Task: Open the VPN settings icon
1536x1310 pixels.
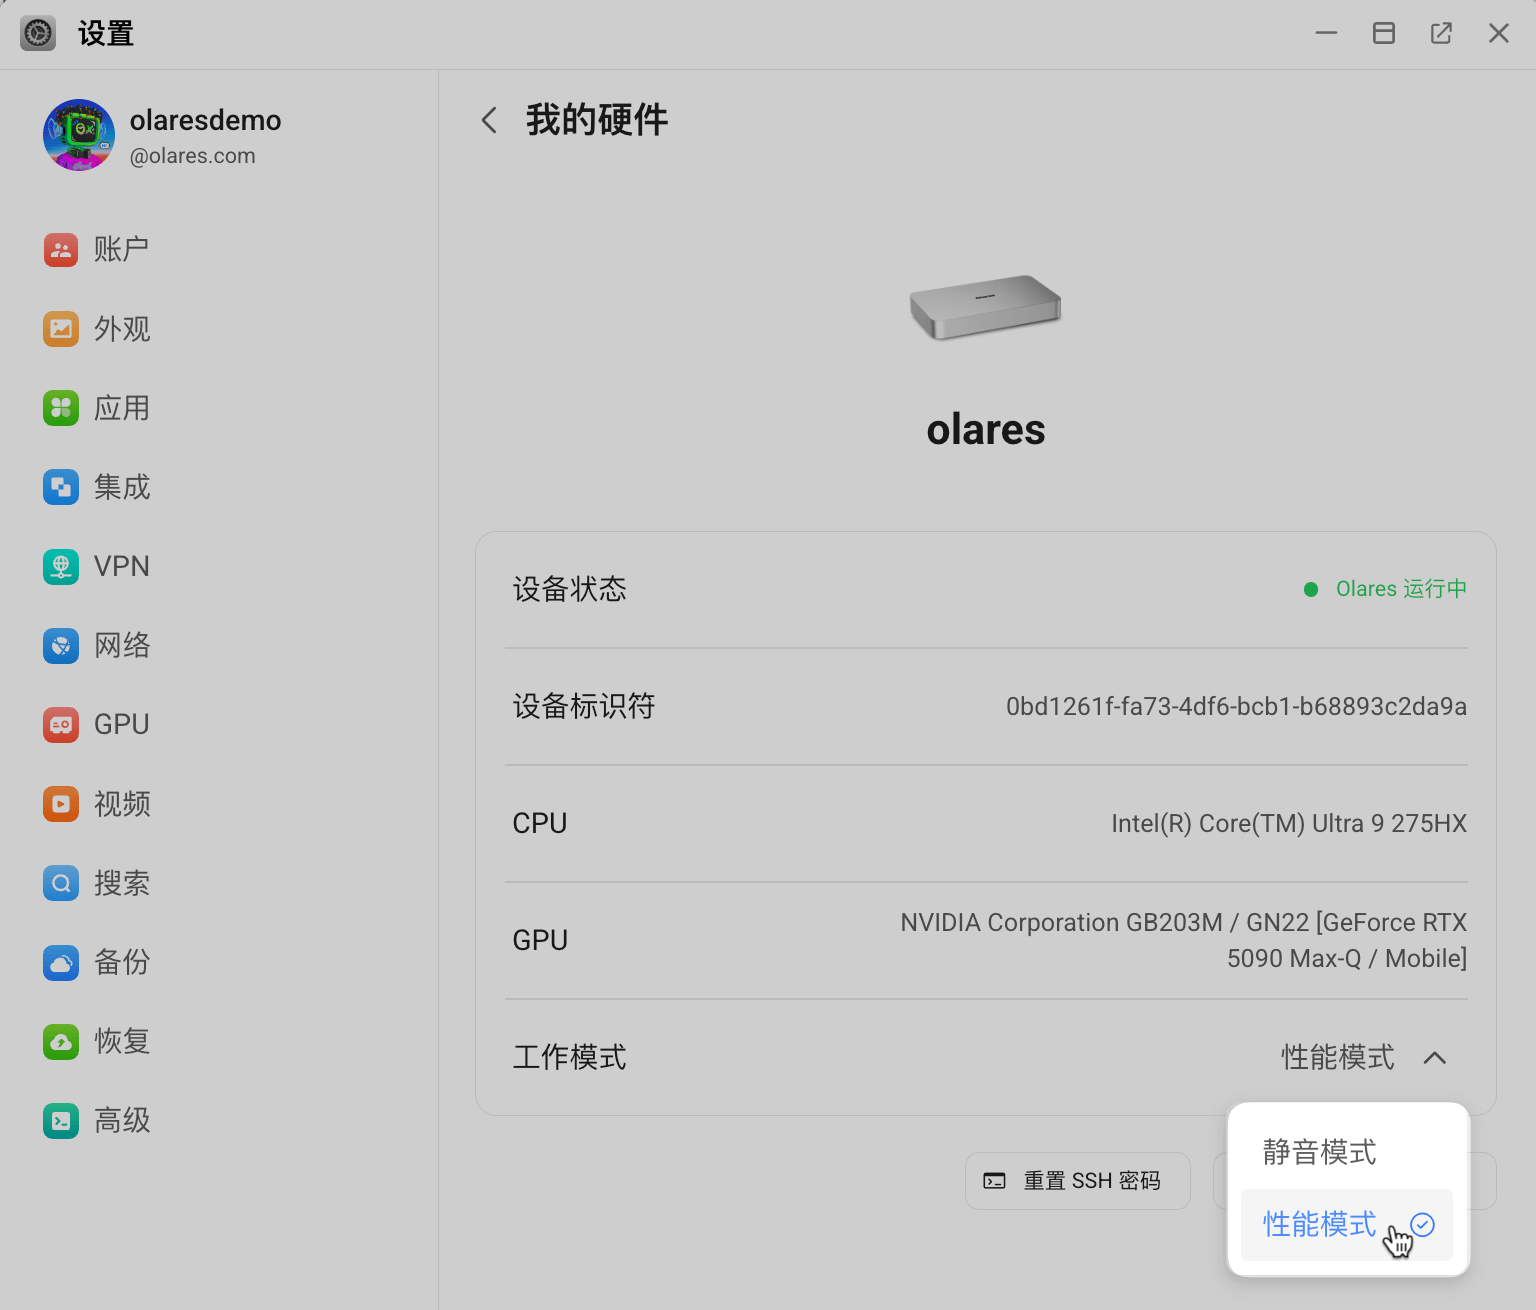Action: 61,566
